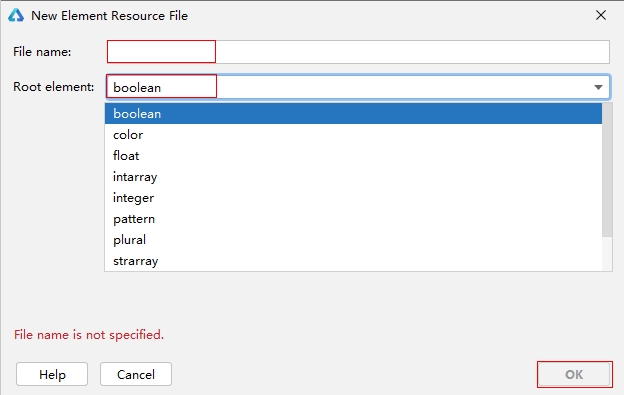Pick float as root element

click(x=353, y=156)
